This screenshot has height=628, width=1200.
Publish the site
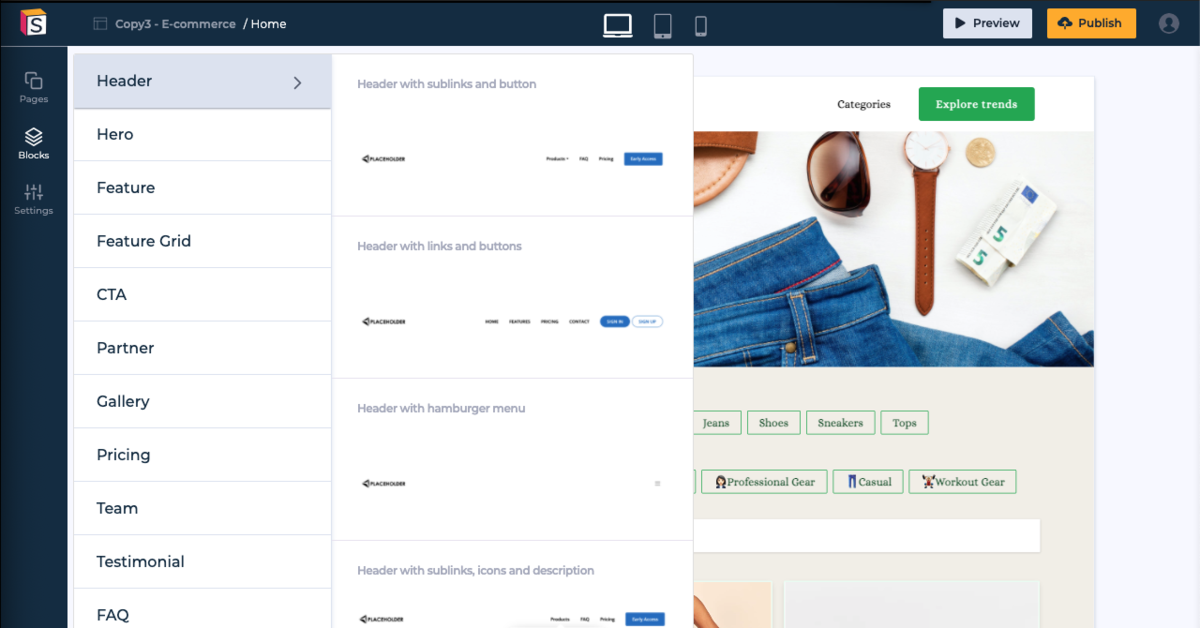1091,23
